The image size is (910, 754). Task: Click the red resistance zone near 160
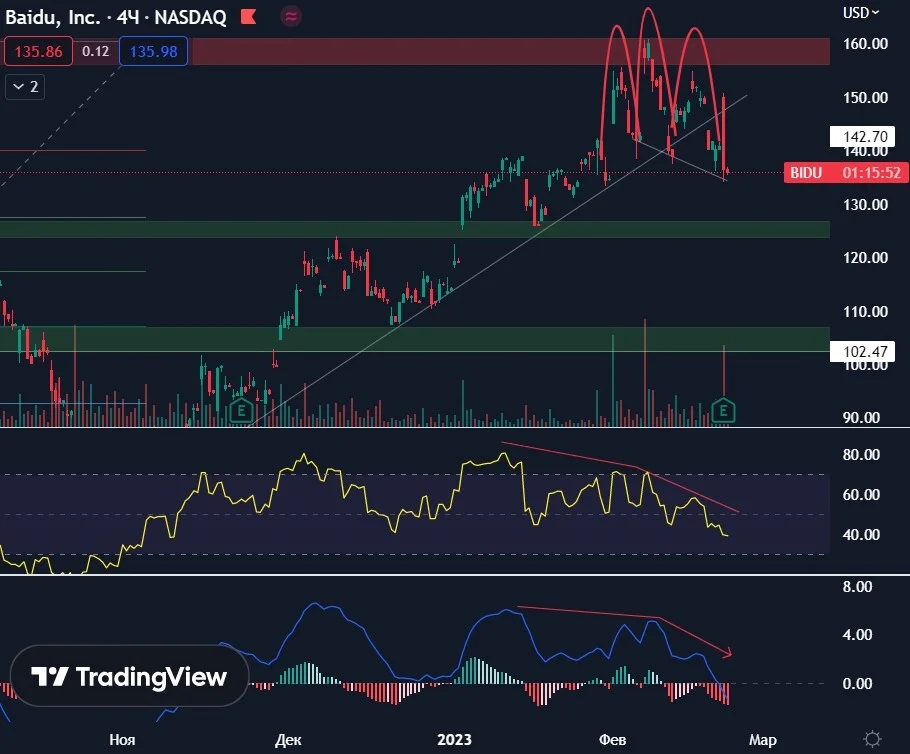tap(511, 51)
